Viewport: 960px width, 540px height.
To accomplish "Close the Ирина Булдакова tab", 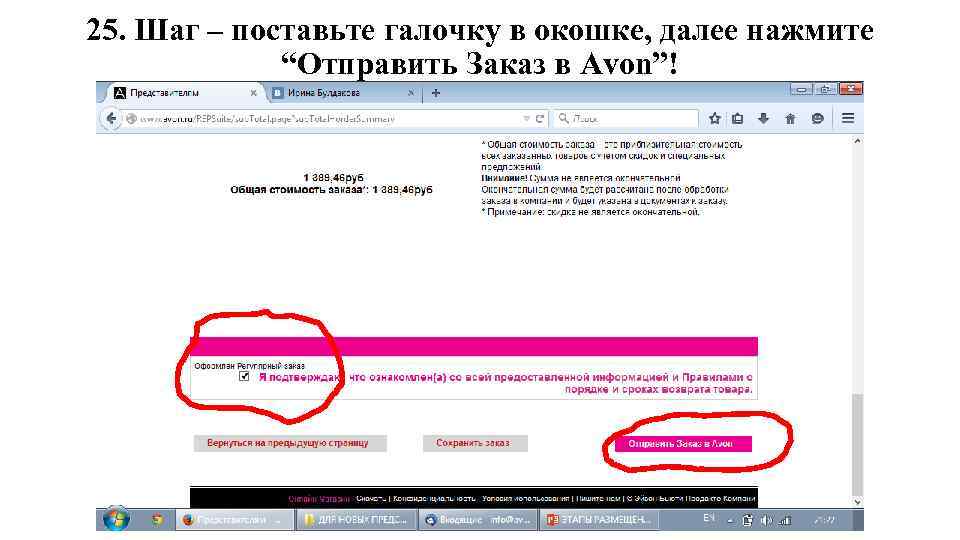I will [411, 93].
